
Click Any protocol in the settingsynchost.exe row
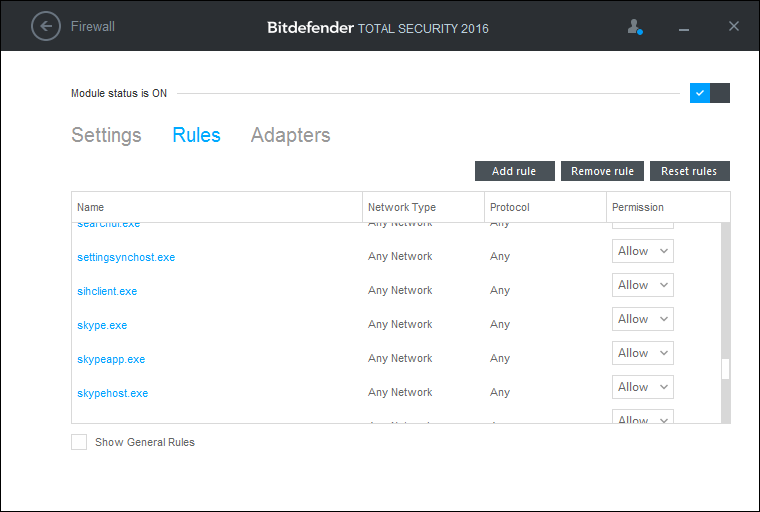[x=500, y=256]
